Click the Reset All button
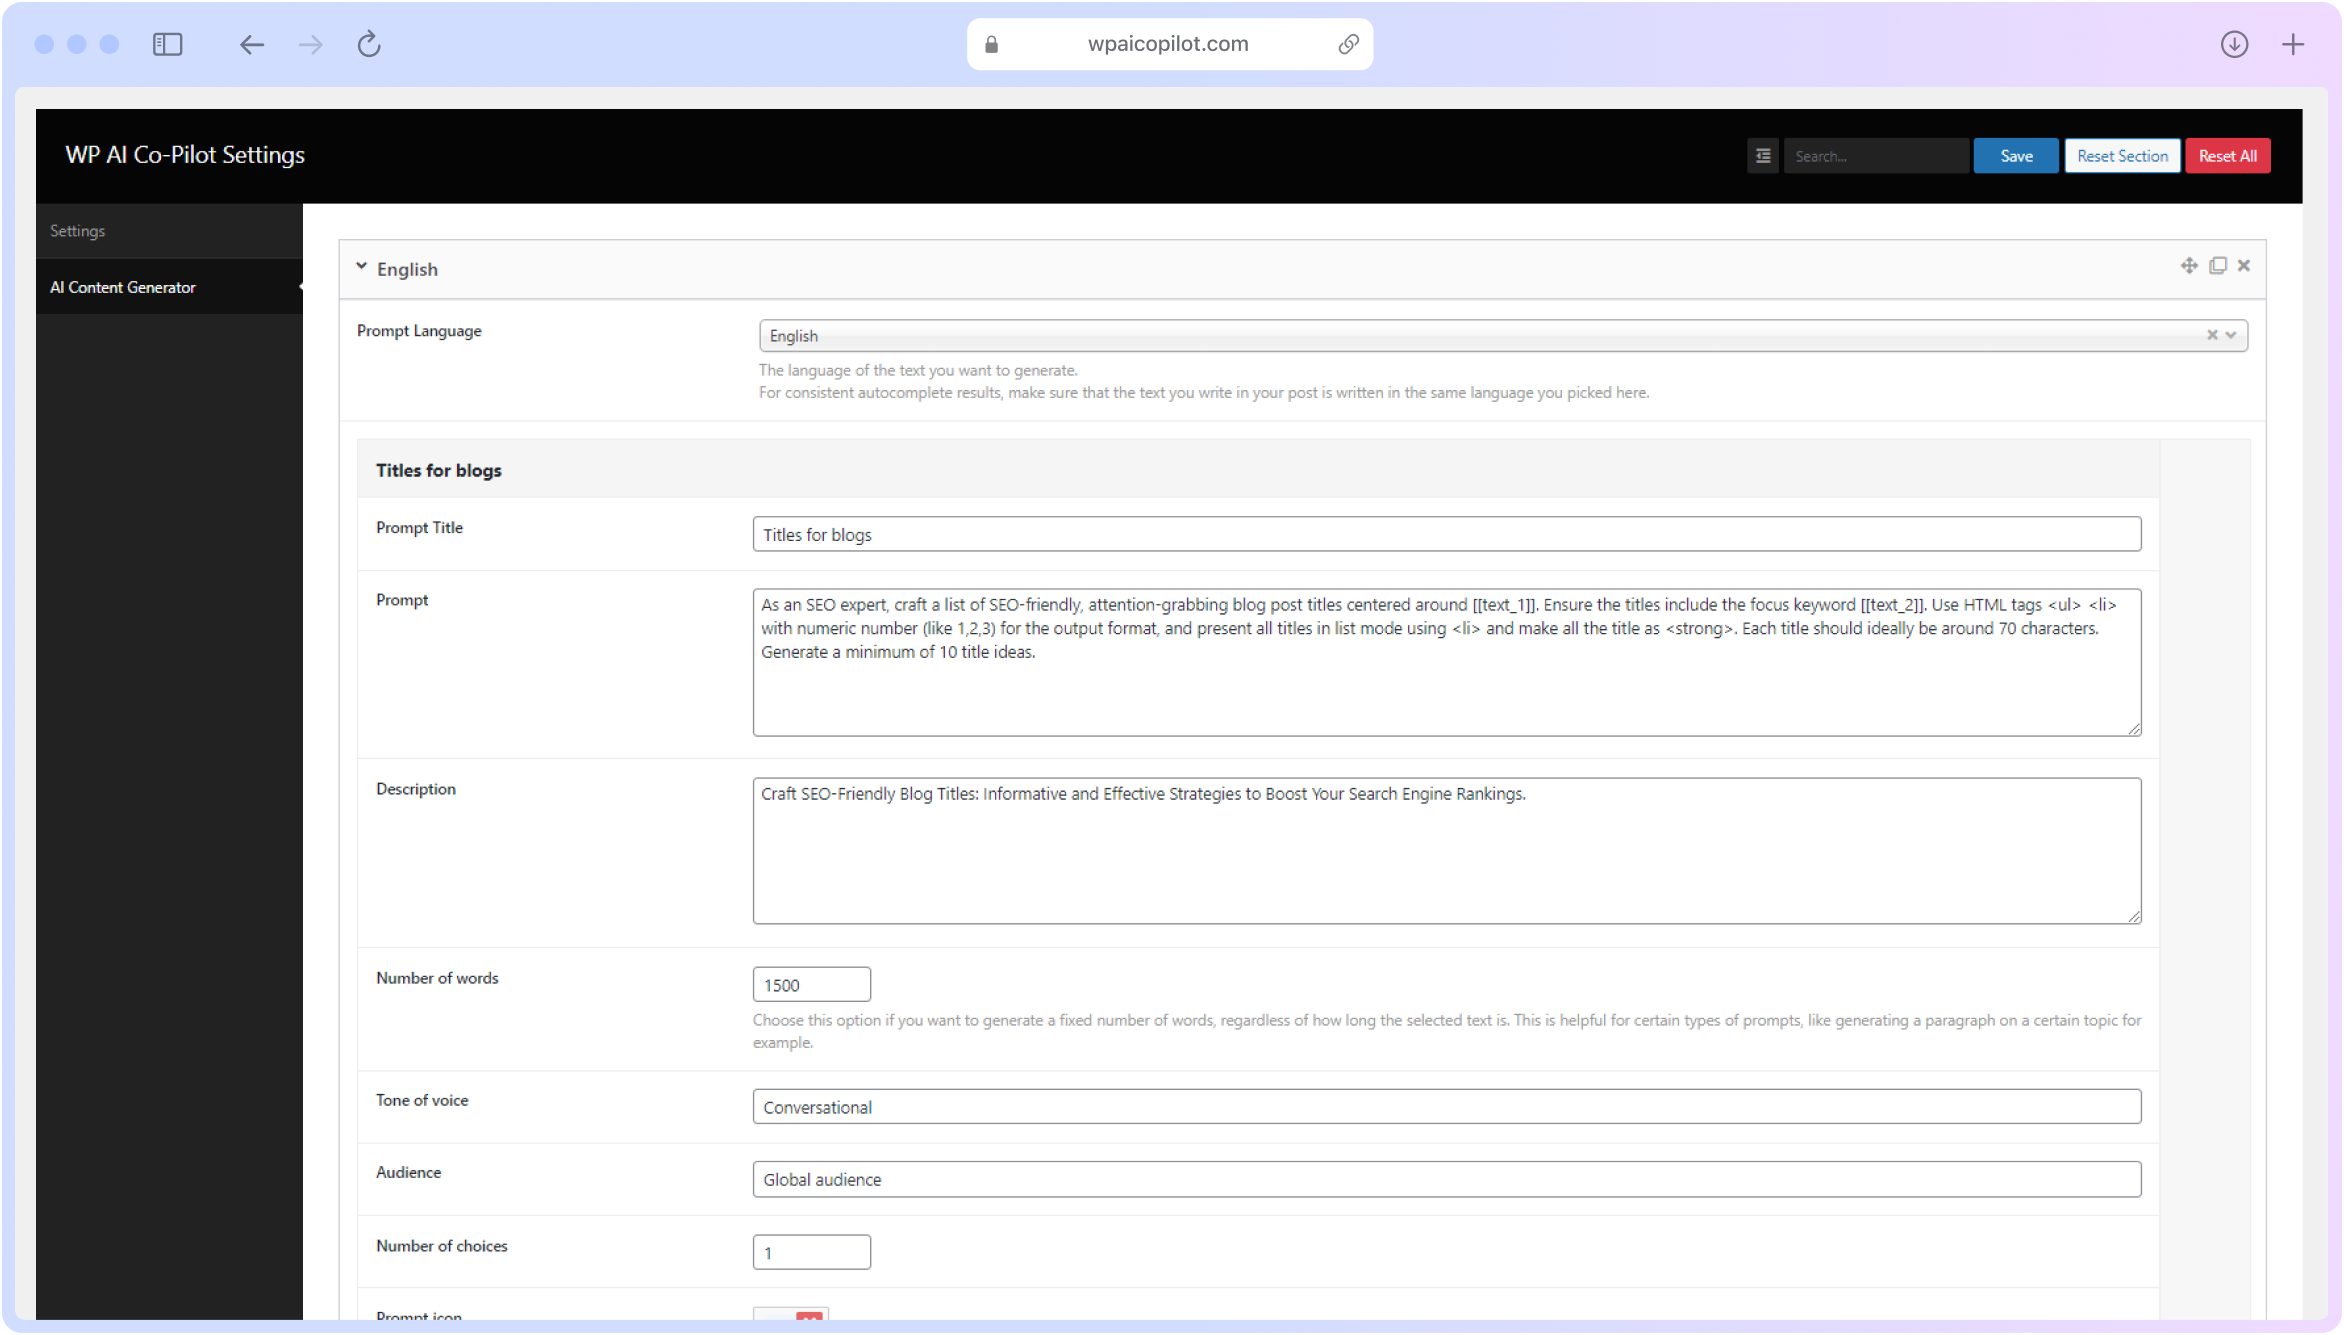 coord(2226,155)
